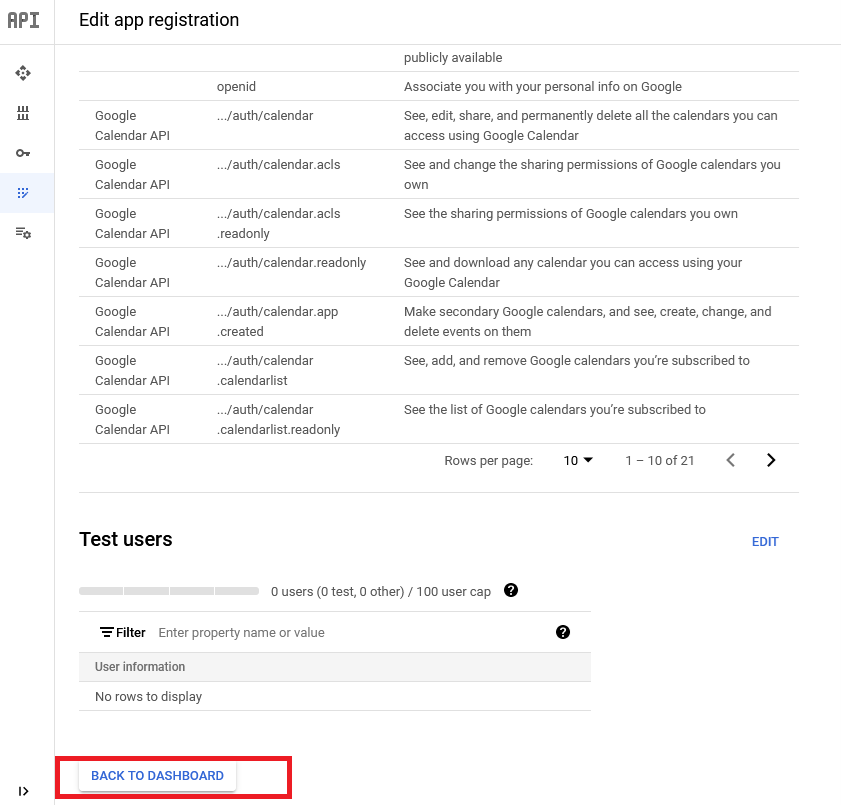Open the API logo at top left
Screen dimensions: 841x805
click(x=23, y=20)
